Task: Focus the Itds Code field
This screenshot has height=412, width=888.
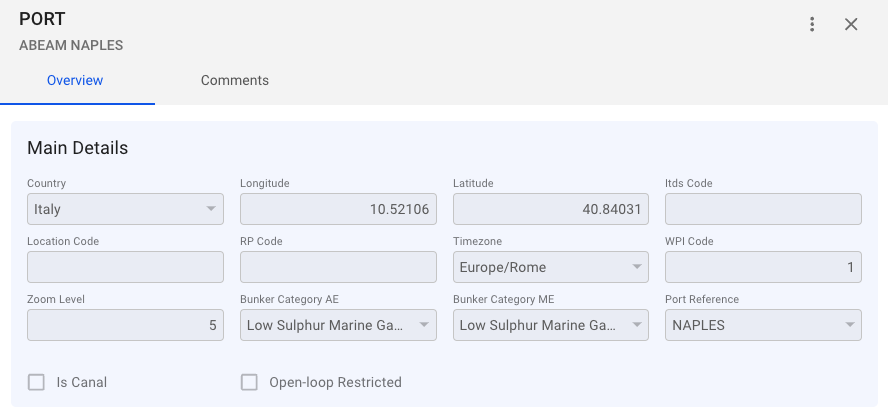Action: coord(763,209)
